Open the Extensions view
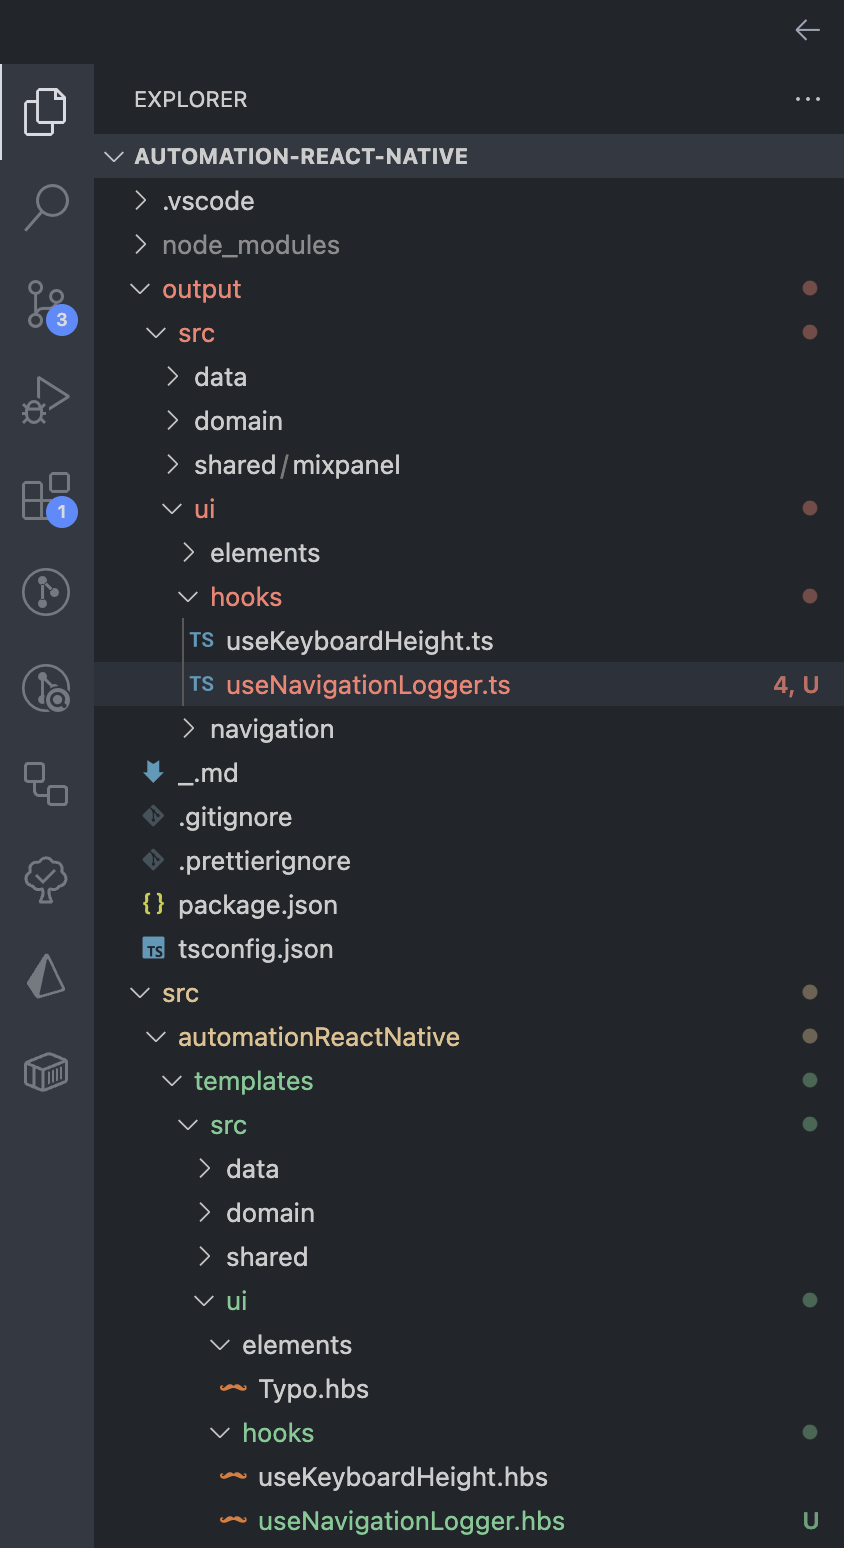The height and width of the screenshot is (1548, 844). click(x=46, y=497)
